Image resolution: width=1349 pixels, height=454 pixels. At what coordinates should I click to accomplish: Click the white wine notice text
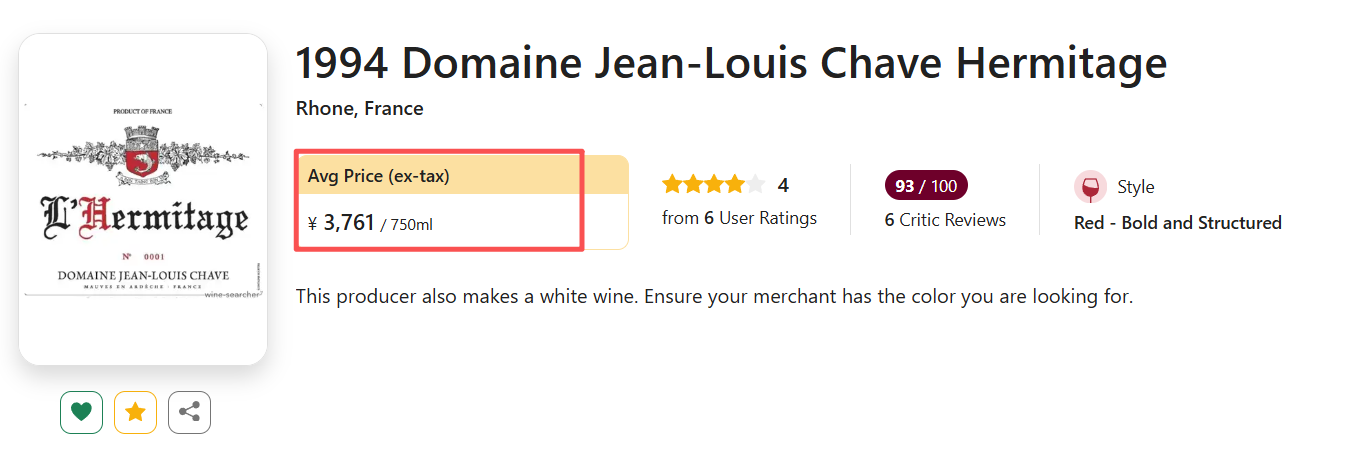[714, 297]
